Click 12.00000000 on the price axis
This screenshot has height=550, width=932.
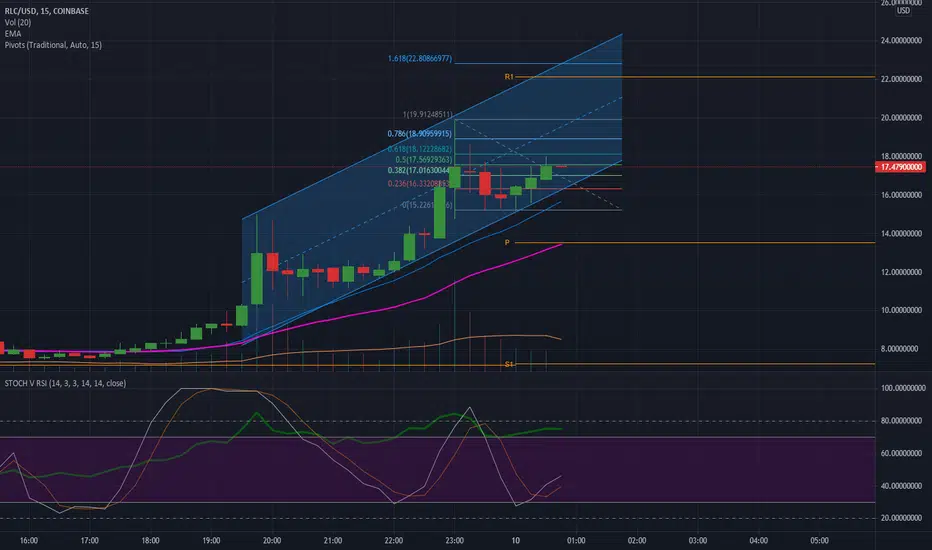tap(901, 272)
